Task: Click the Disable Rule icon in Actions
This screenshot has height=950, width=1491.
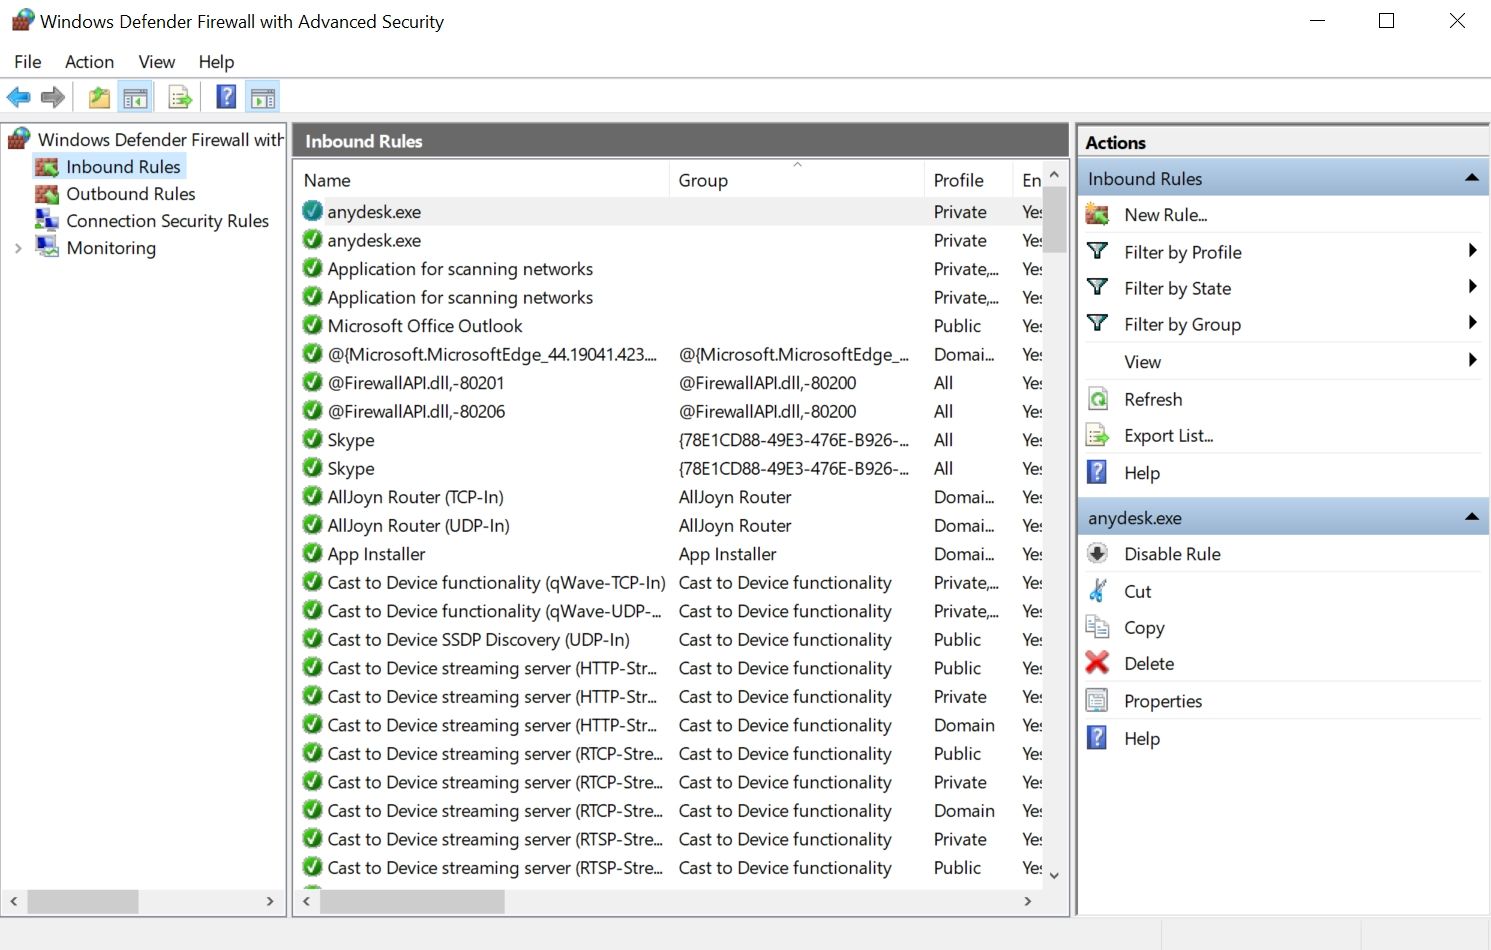Action: (x=1097, y=554)
